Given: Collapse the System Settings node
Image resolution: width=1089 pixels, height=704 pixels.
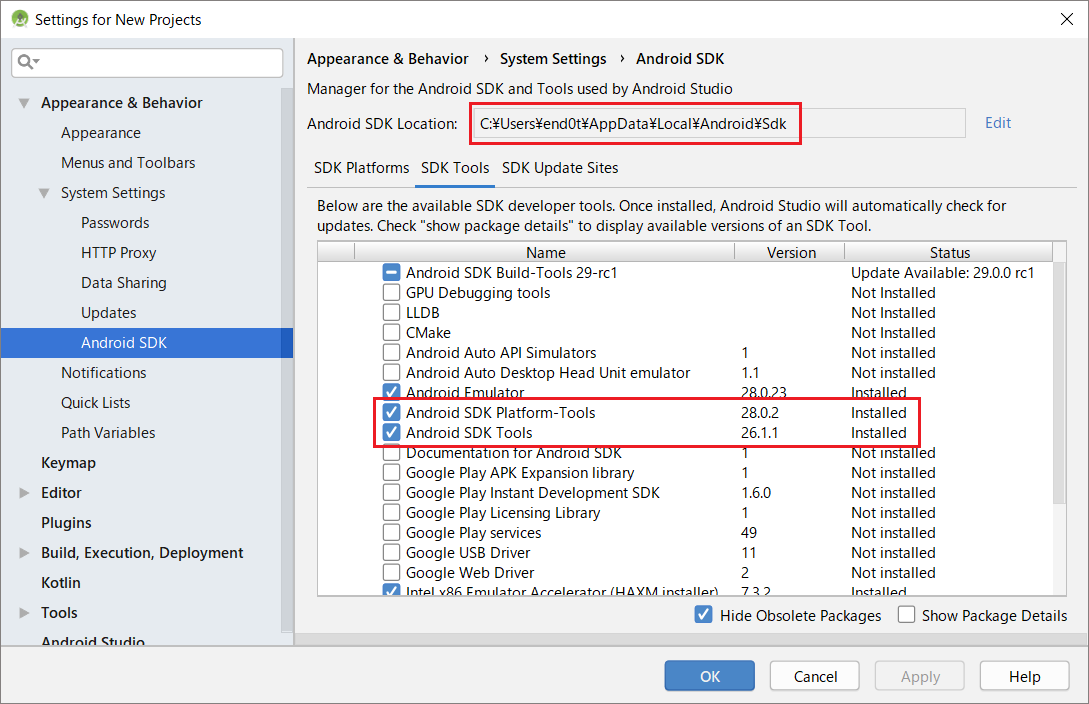Looking at the screenshot, I should [44, 192].
